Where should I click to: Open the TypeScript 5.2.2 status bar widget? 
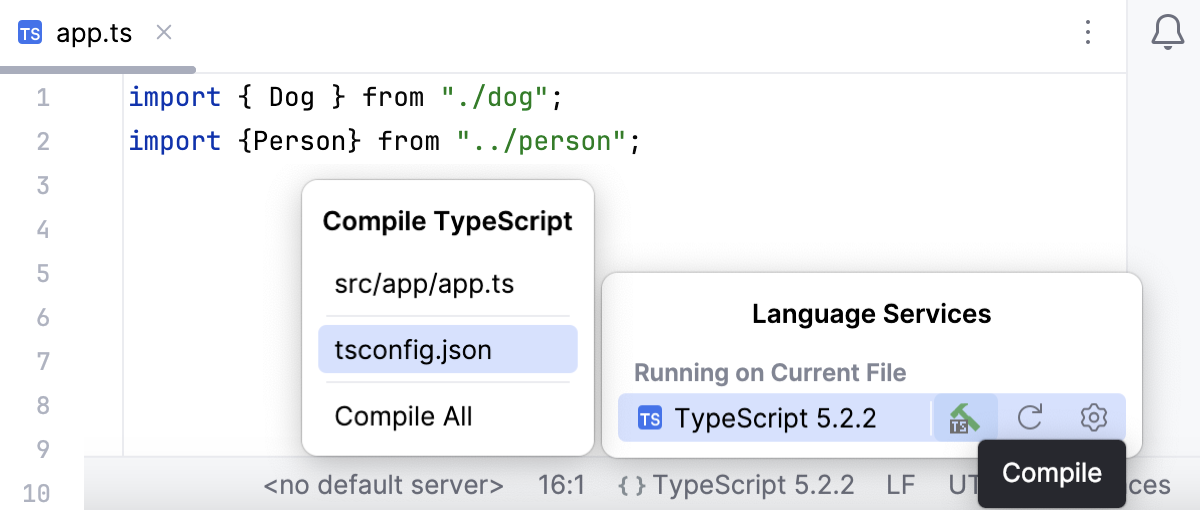[x=752, y=486]
